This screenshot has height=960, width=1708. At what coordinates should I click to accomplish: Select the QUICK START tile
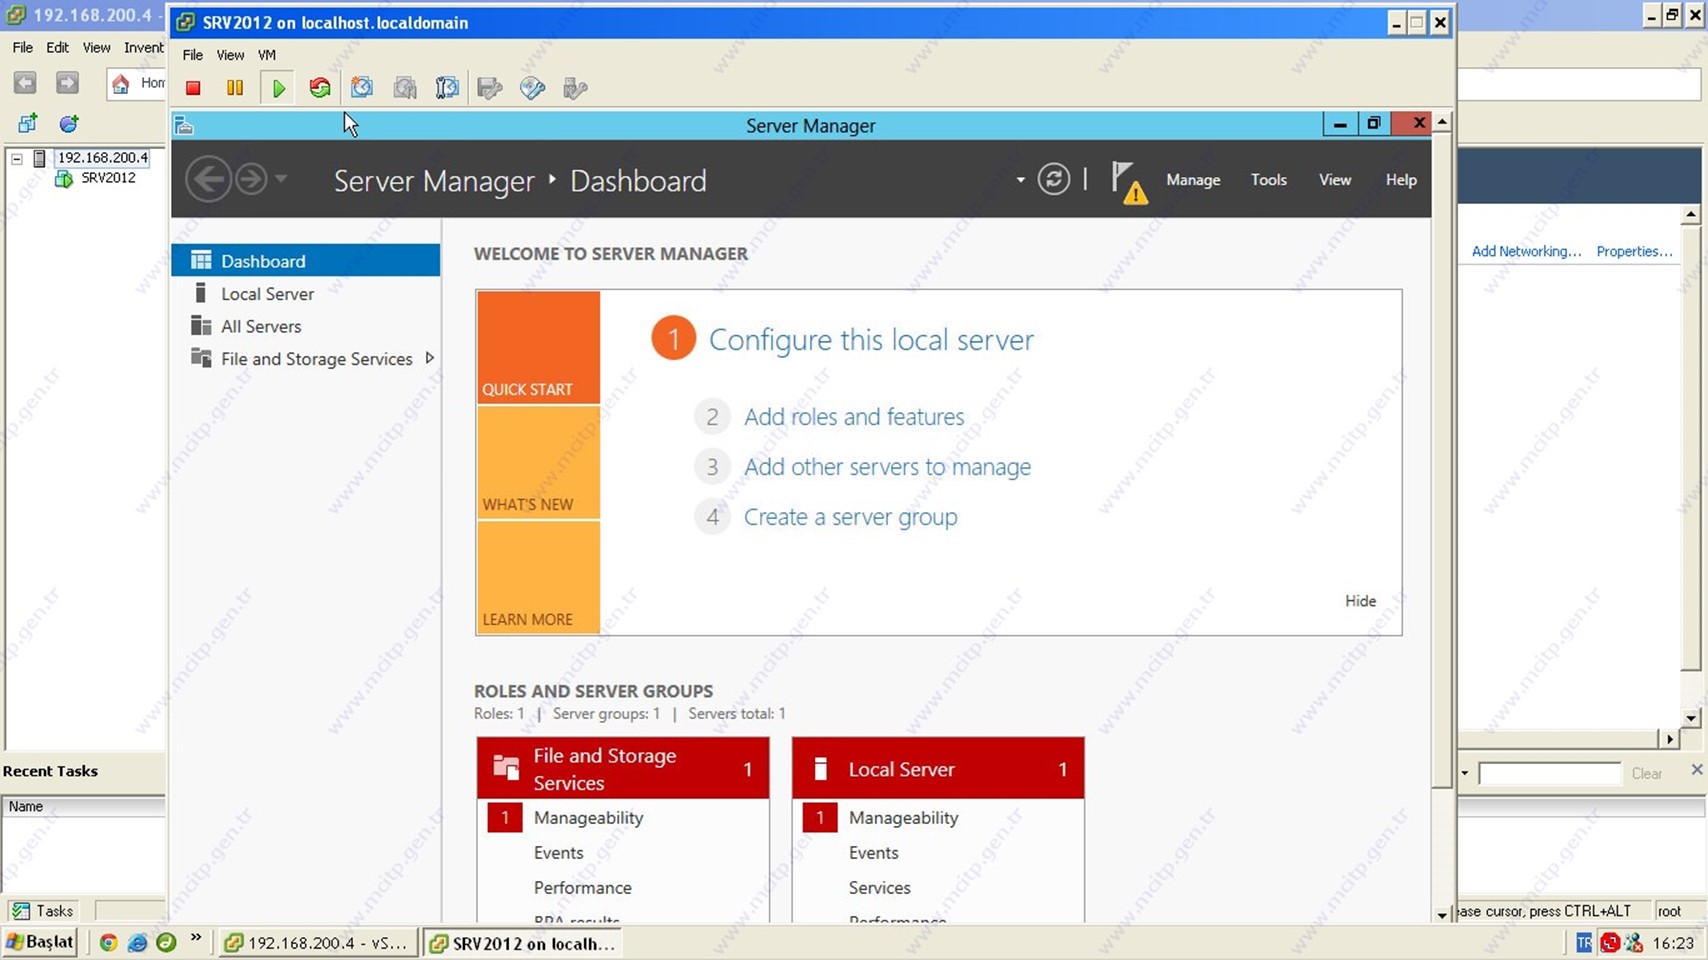click(x=538, y=347)
